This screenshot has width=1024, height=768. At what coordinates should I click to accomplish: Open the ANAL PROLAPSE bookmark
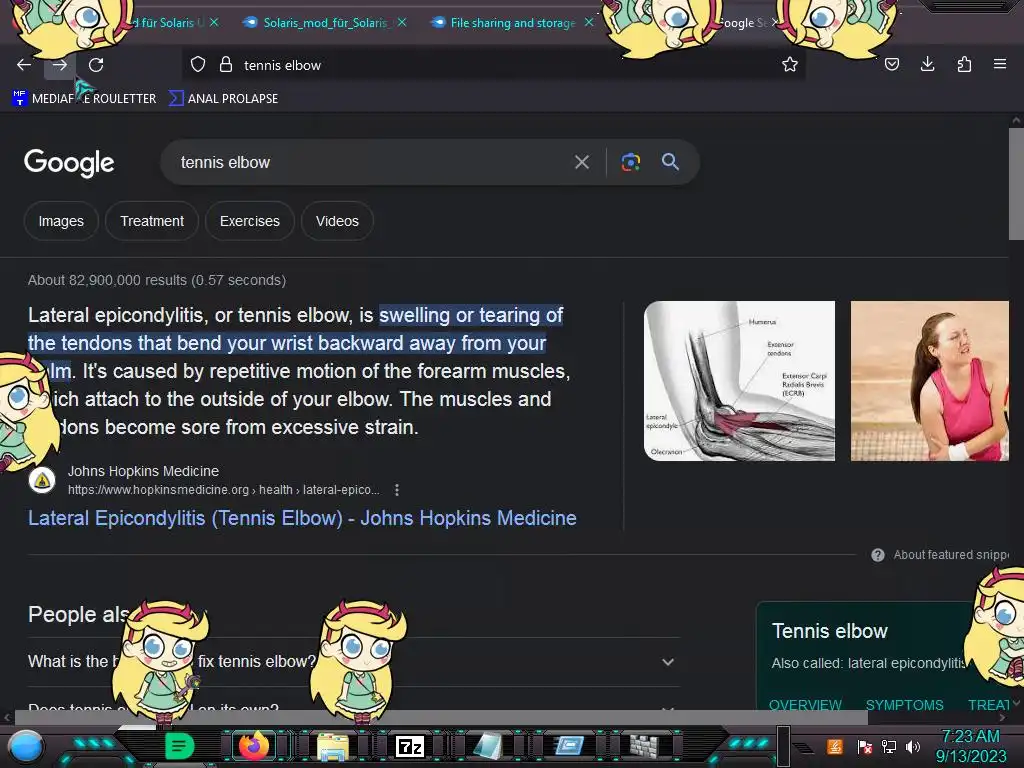coord(224,99)
